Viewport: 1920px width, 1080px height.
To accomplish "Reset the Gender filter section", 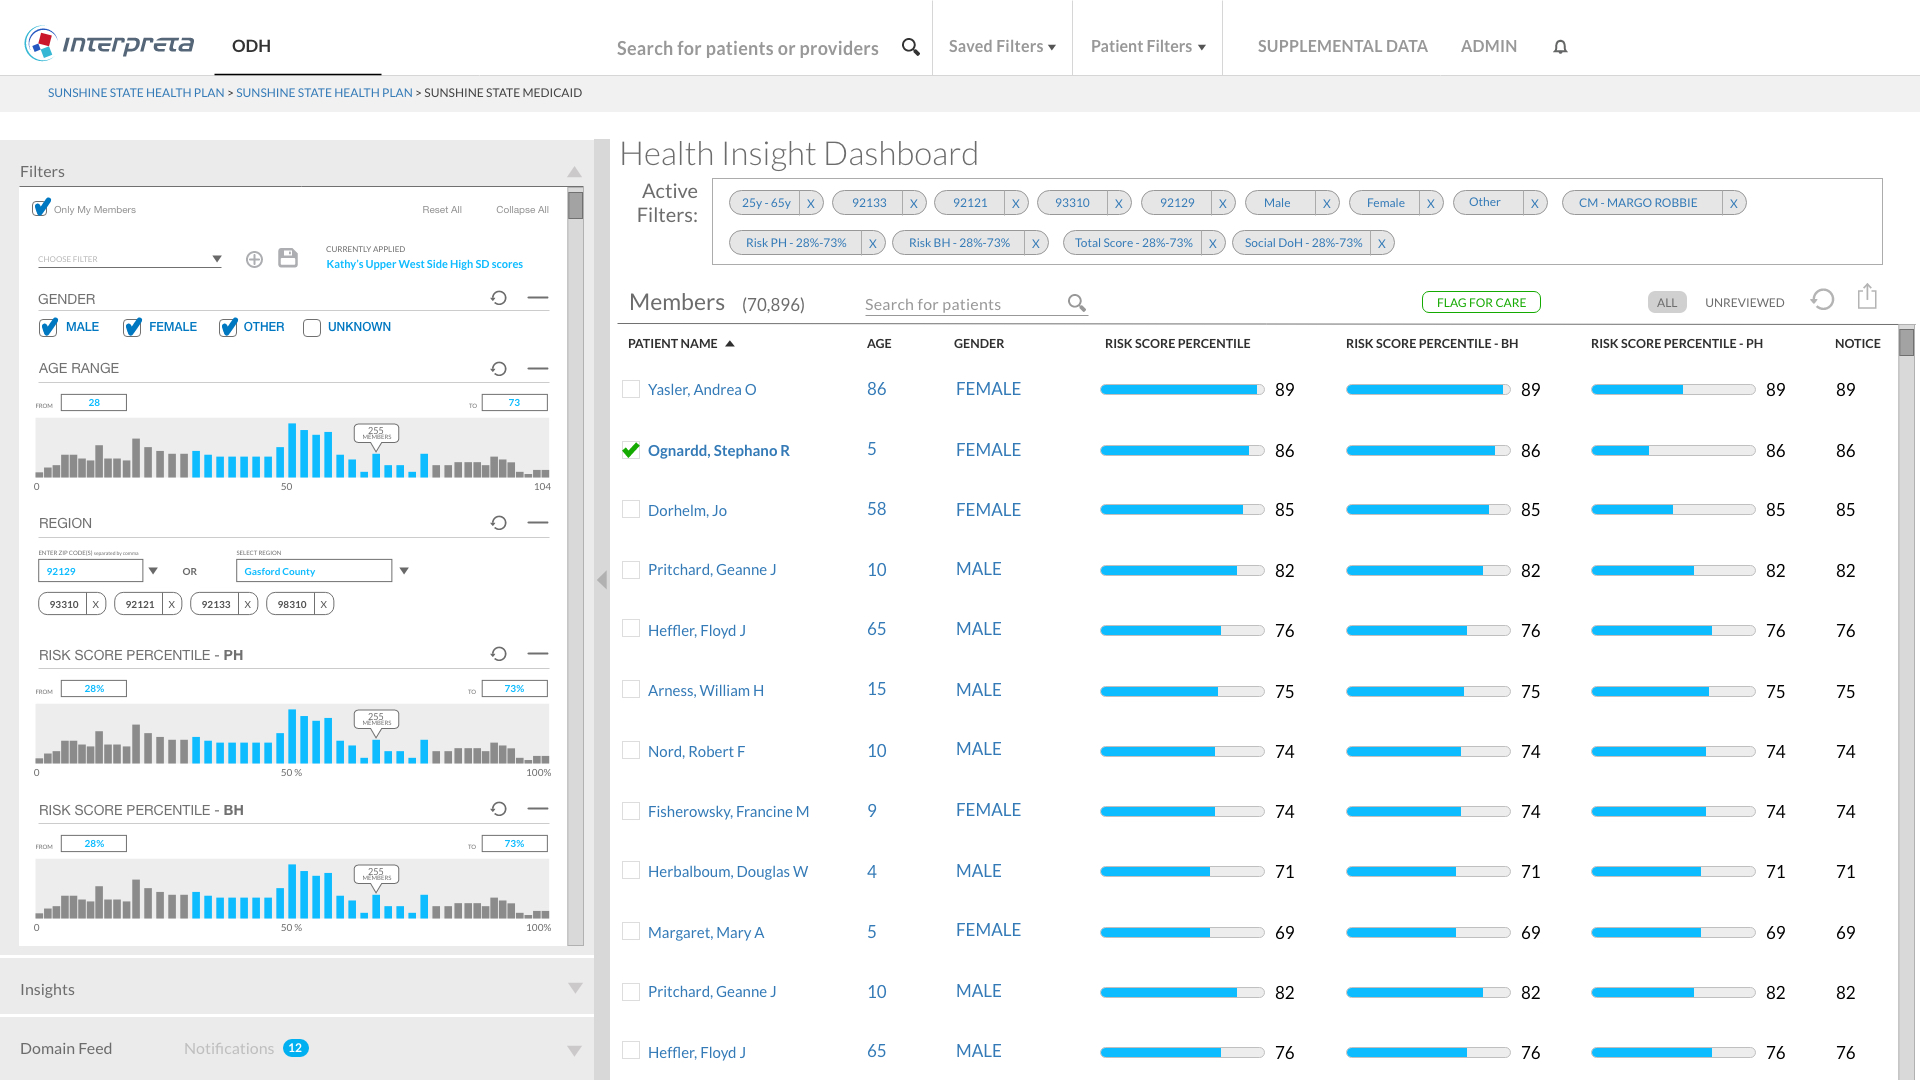I will pyautogui.click(x=499, y=298).
